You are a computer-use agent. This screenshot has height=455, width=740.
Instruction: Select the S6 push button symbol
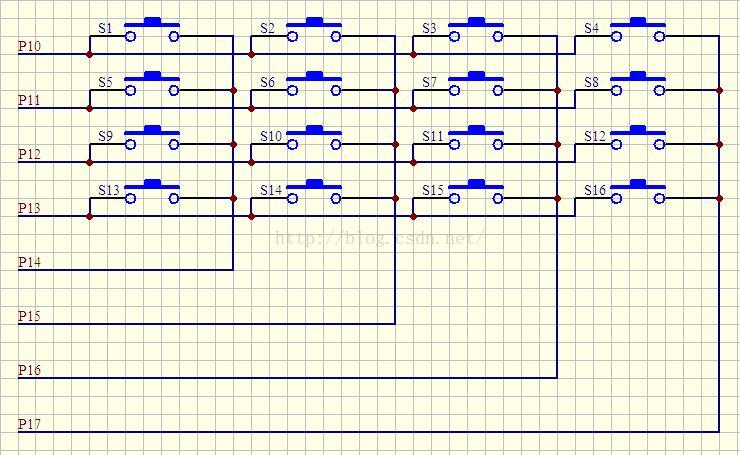pyautogui.click(x=314, y=84)
